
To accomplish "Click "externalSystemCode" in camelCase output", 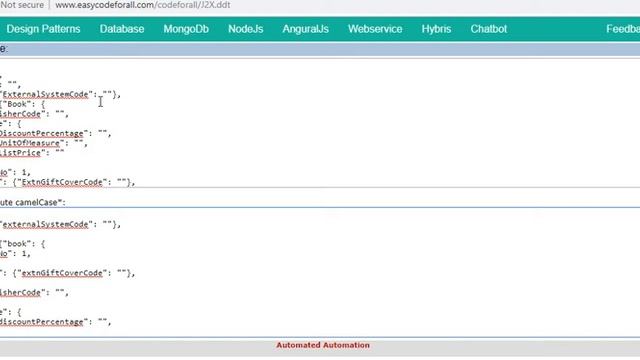I will 45,224.
